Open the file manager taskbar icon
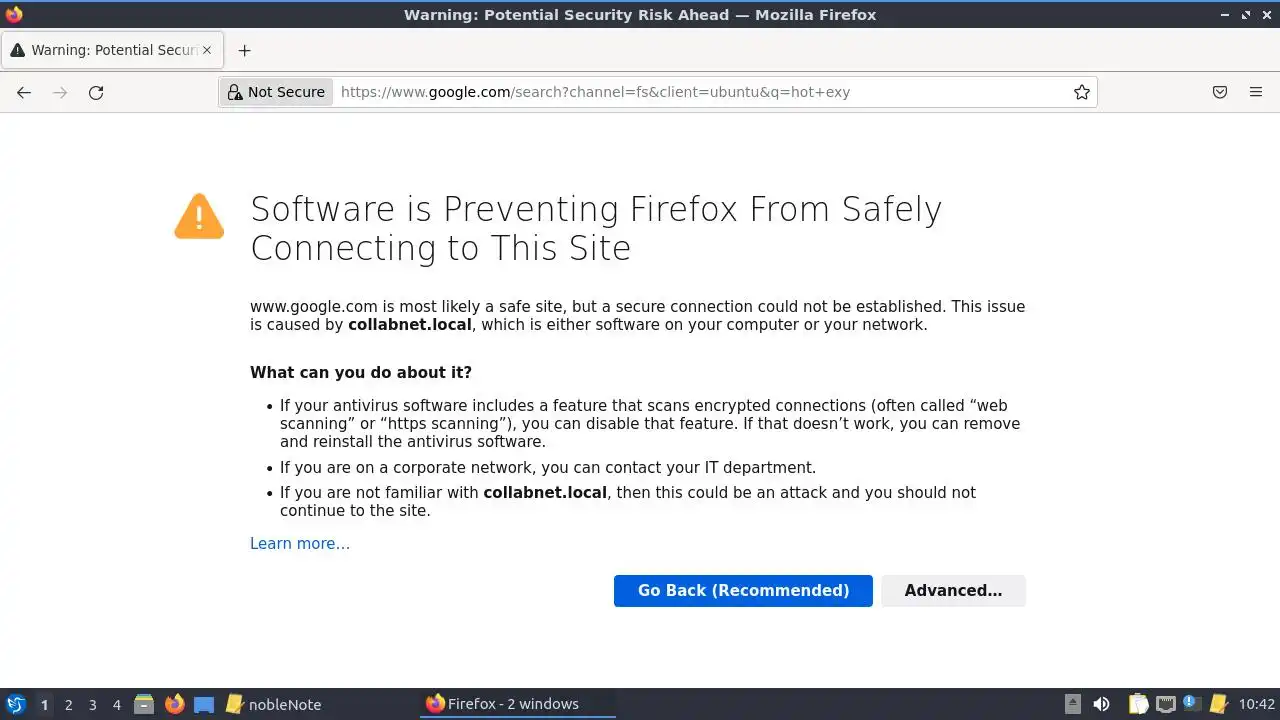Image resolution: width=1280 pixels, height=720 pixels. click(x=144, y=704)
